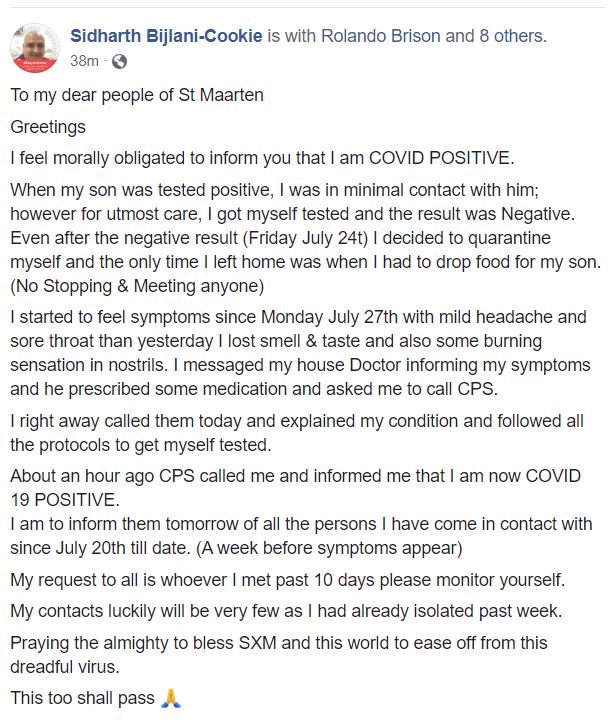Click the "My contacts luckily will be very few" line
Image resolution: width=613 pixels, height=725 pixels.
coord(286,611)
